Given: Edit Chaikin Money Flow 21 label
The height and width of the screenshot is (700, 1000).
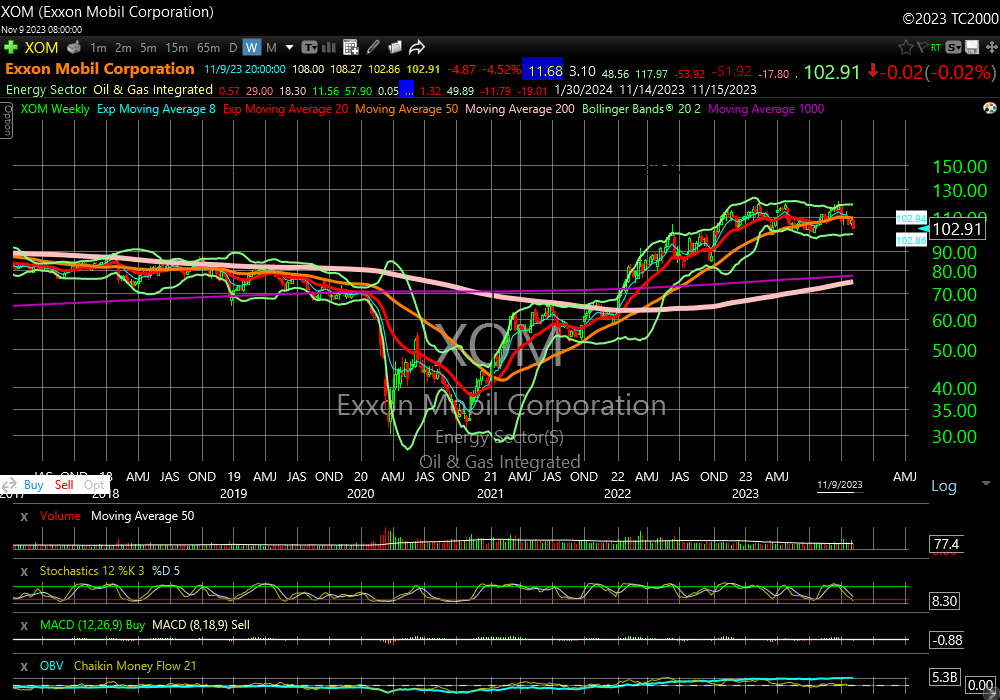Looking at the screenshot, I should [x=135, y=666].
